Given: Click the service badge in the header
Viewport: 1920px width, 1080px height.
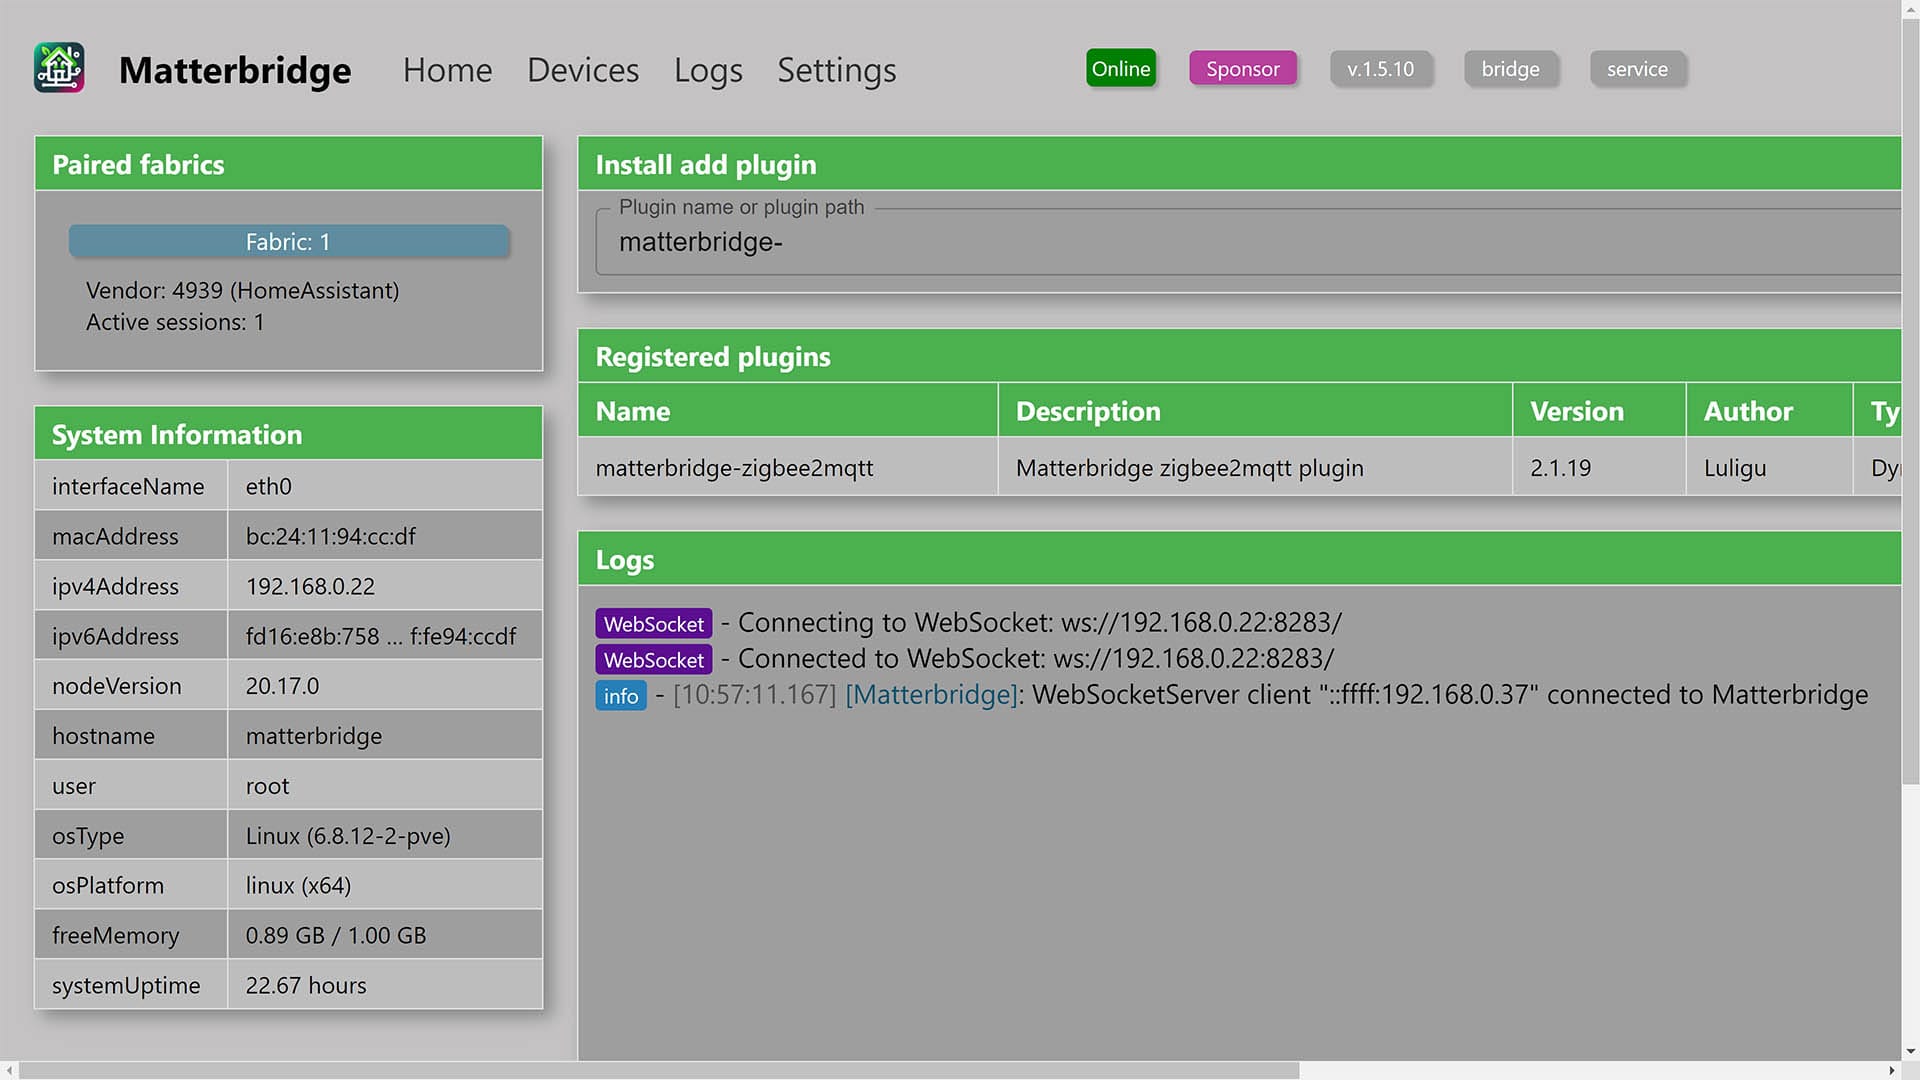Looking at the screenshot, I should [x=1637, y=69].
